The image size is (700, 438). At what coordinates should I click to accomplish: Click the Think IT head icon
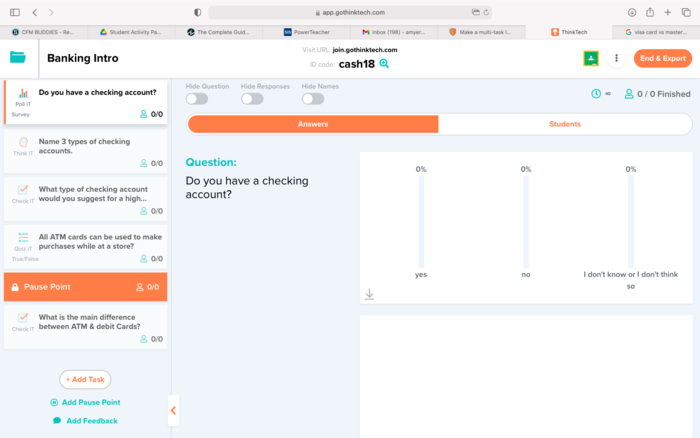coord(22,143)
